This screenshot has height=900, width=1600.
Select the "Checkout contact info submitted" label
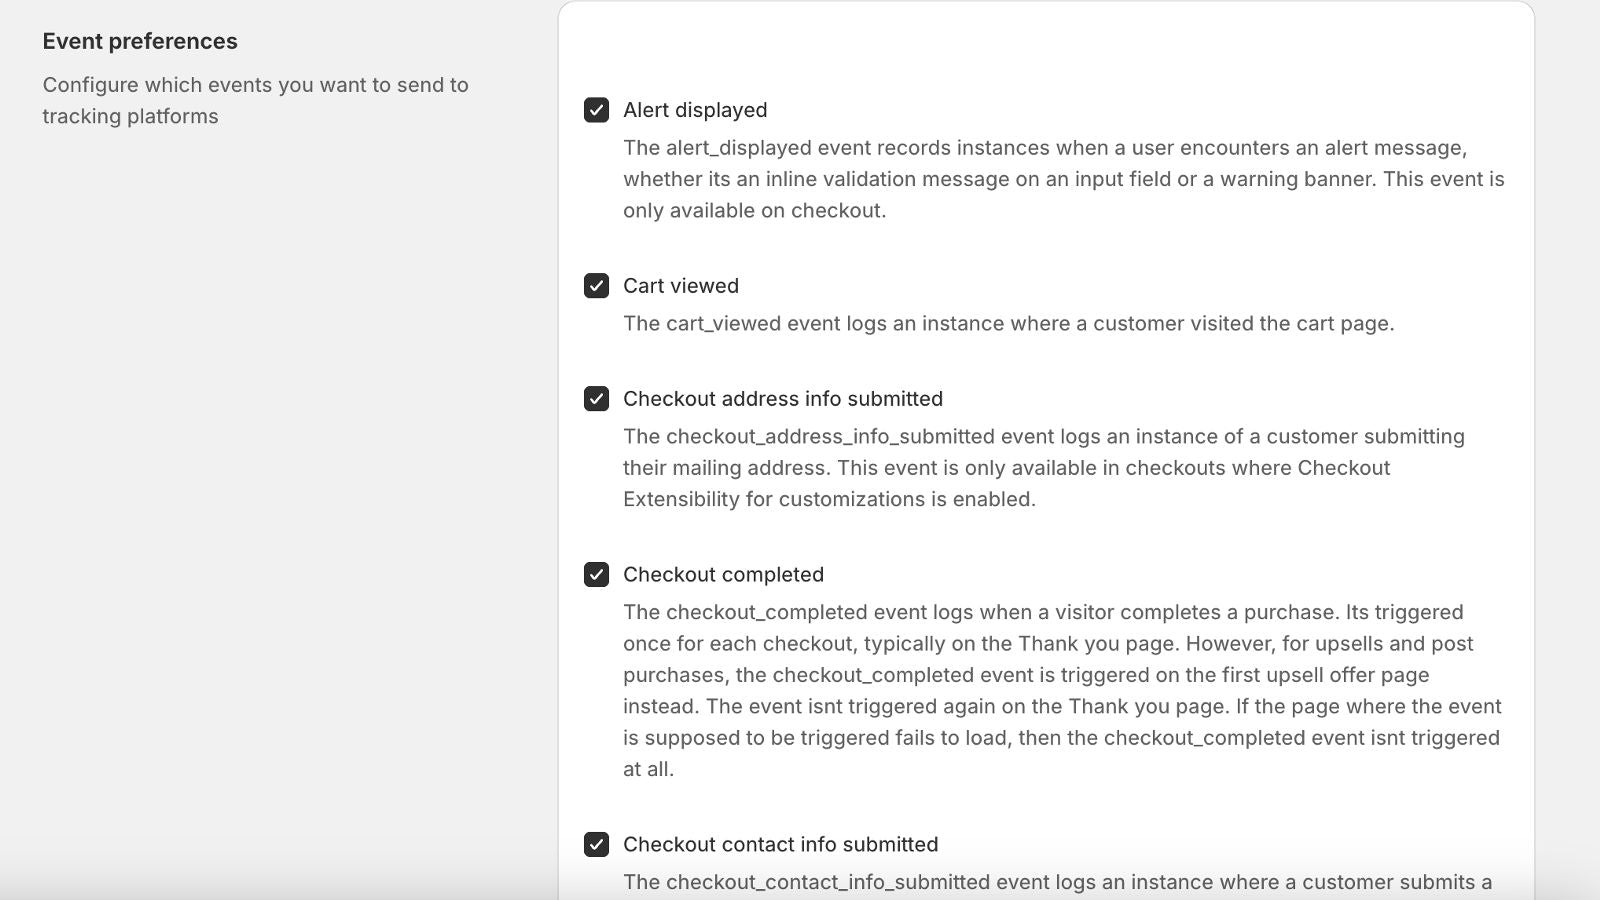point(780,845)
